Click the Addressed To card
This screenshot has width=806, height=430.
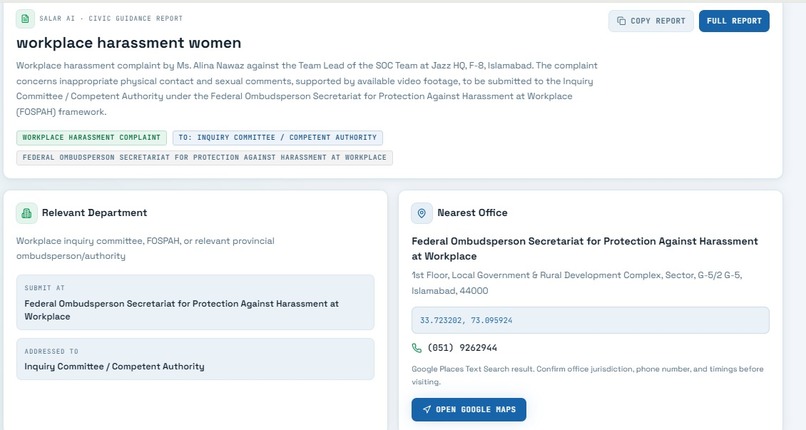pos(195,359)
